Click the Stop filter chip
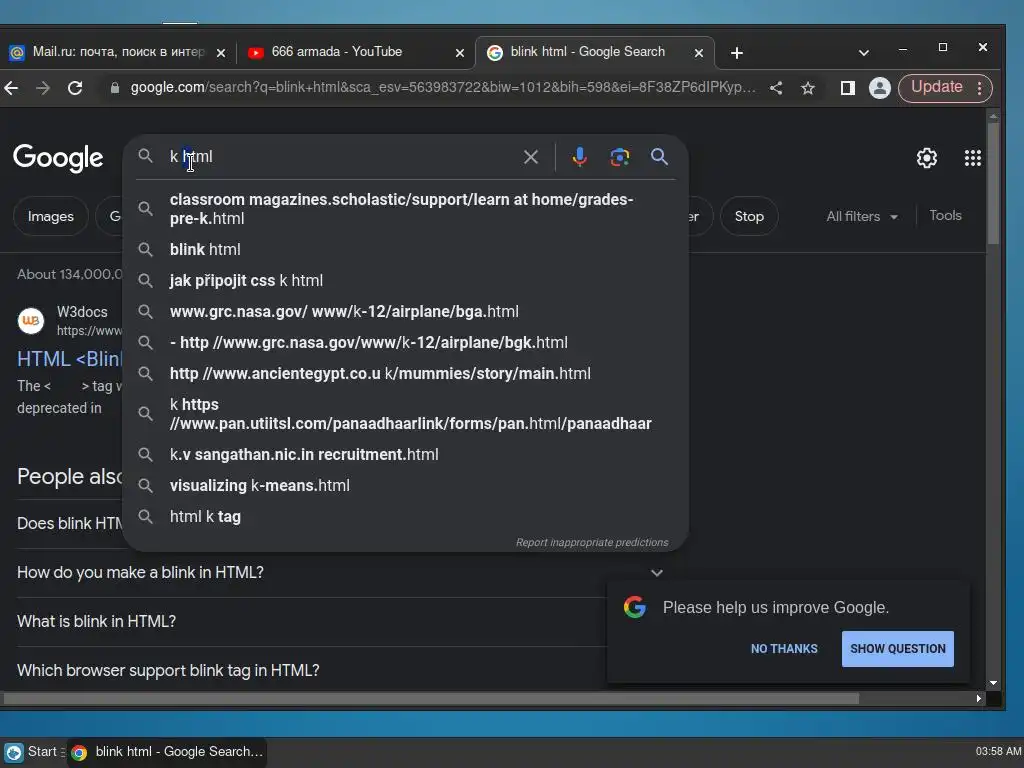Screen dimensions: 1024x768 click(748, 216)
